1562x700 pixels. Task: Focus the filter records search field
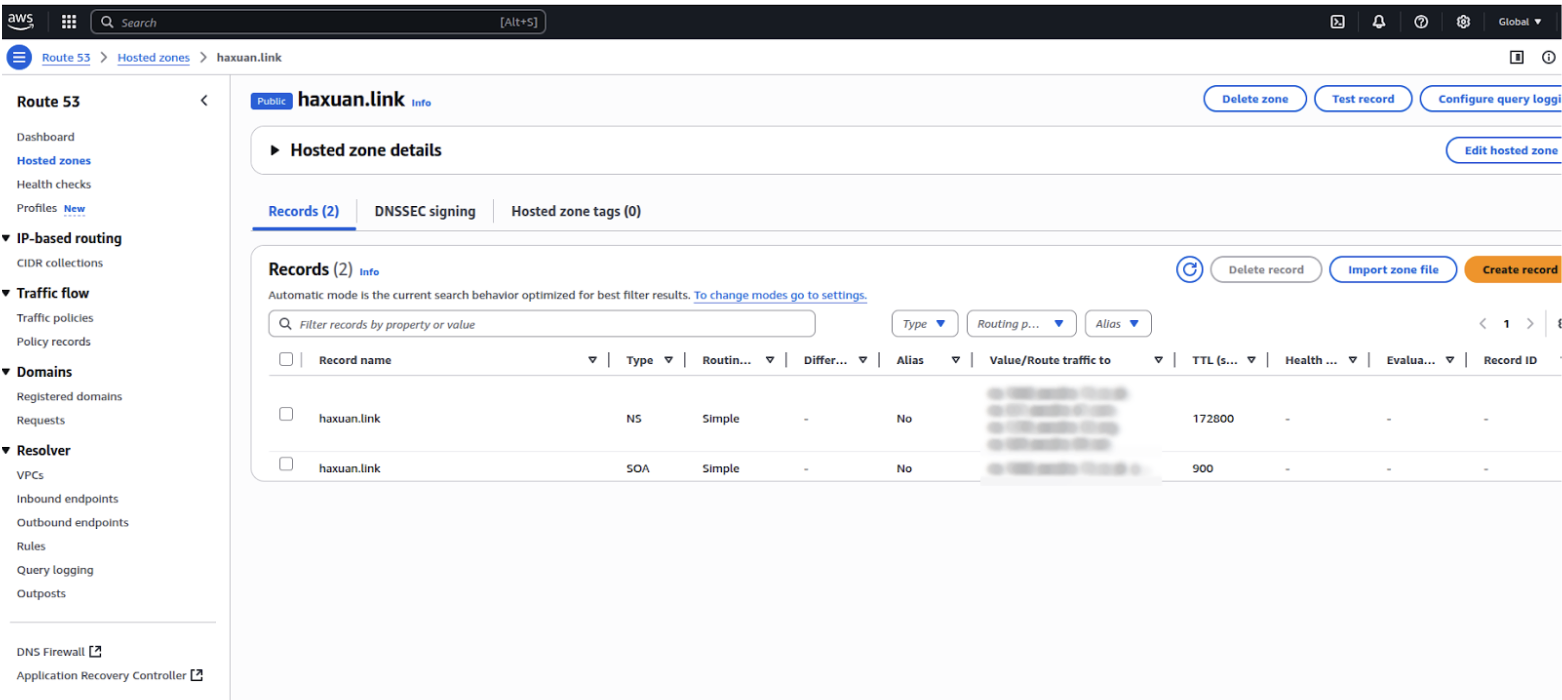[542, 324]
